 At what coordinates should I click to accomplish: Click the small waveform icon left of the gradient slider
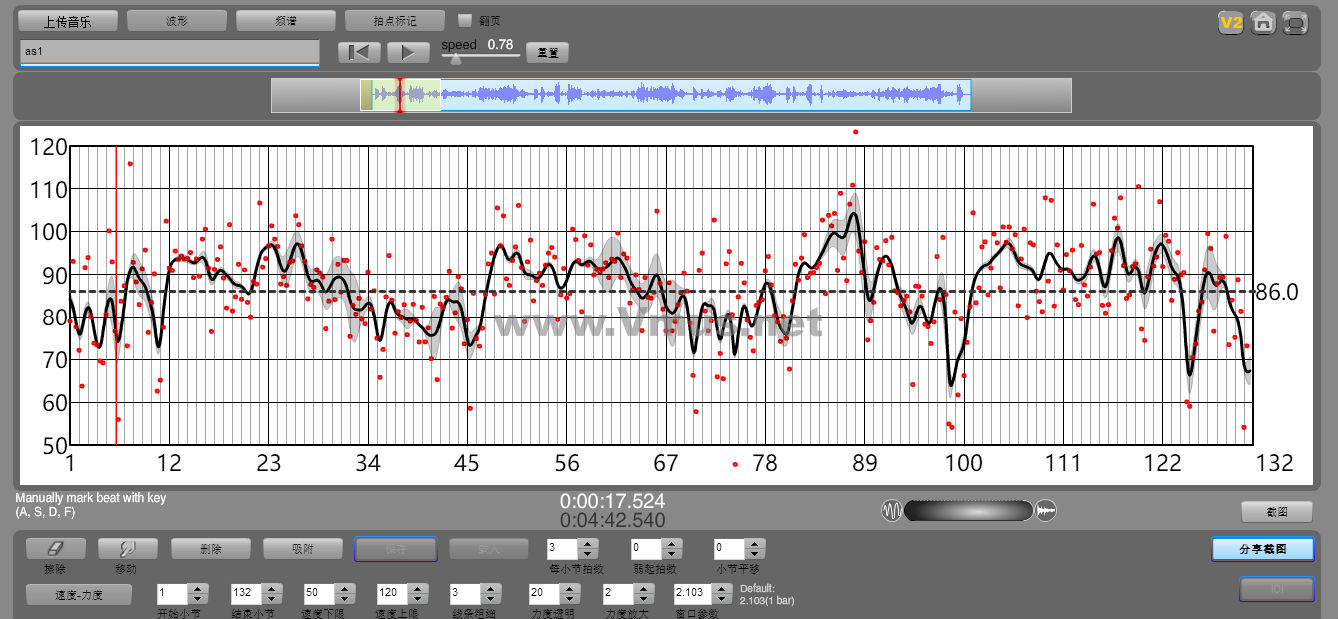click(x=891, y=511)
